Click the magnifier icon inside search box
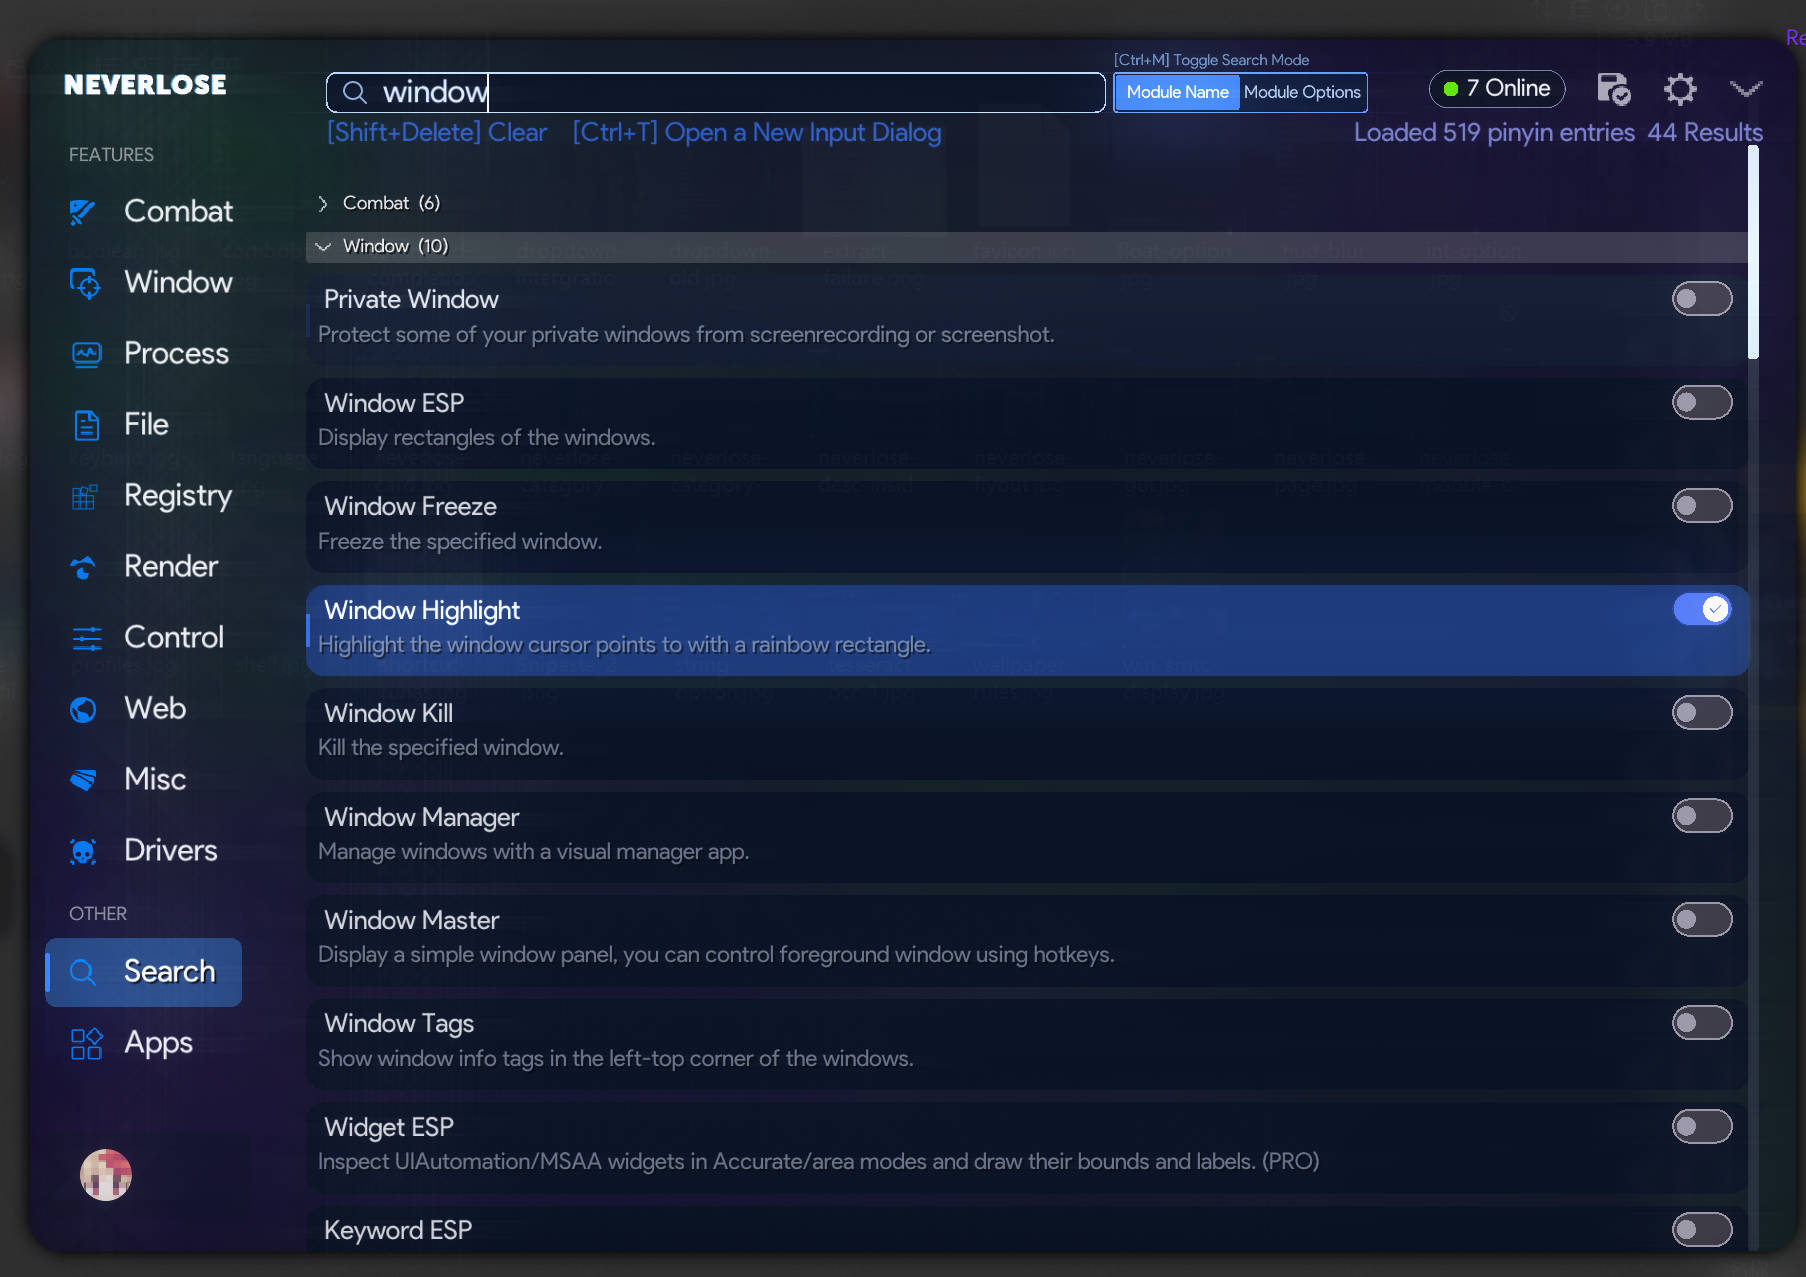1806x1277 pixels. [x=354, y=93]
